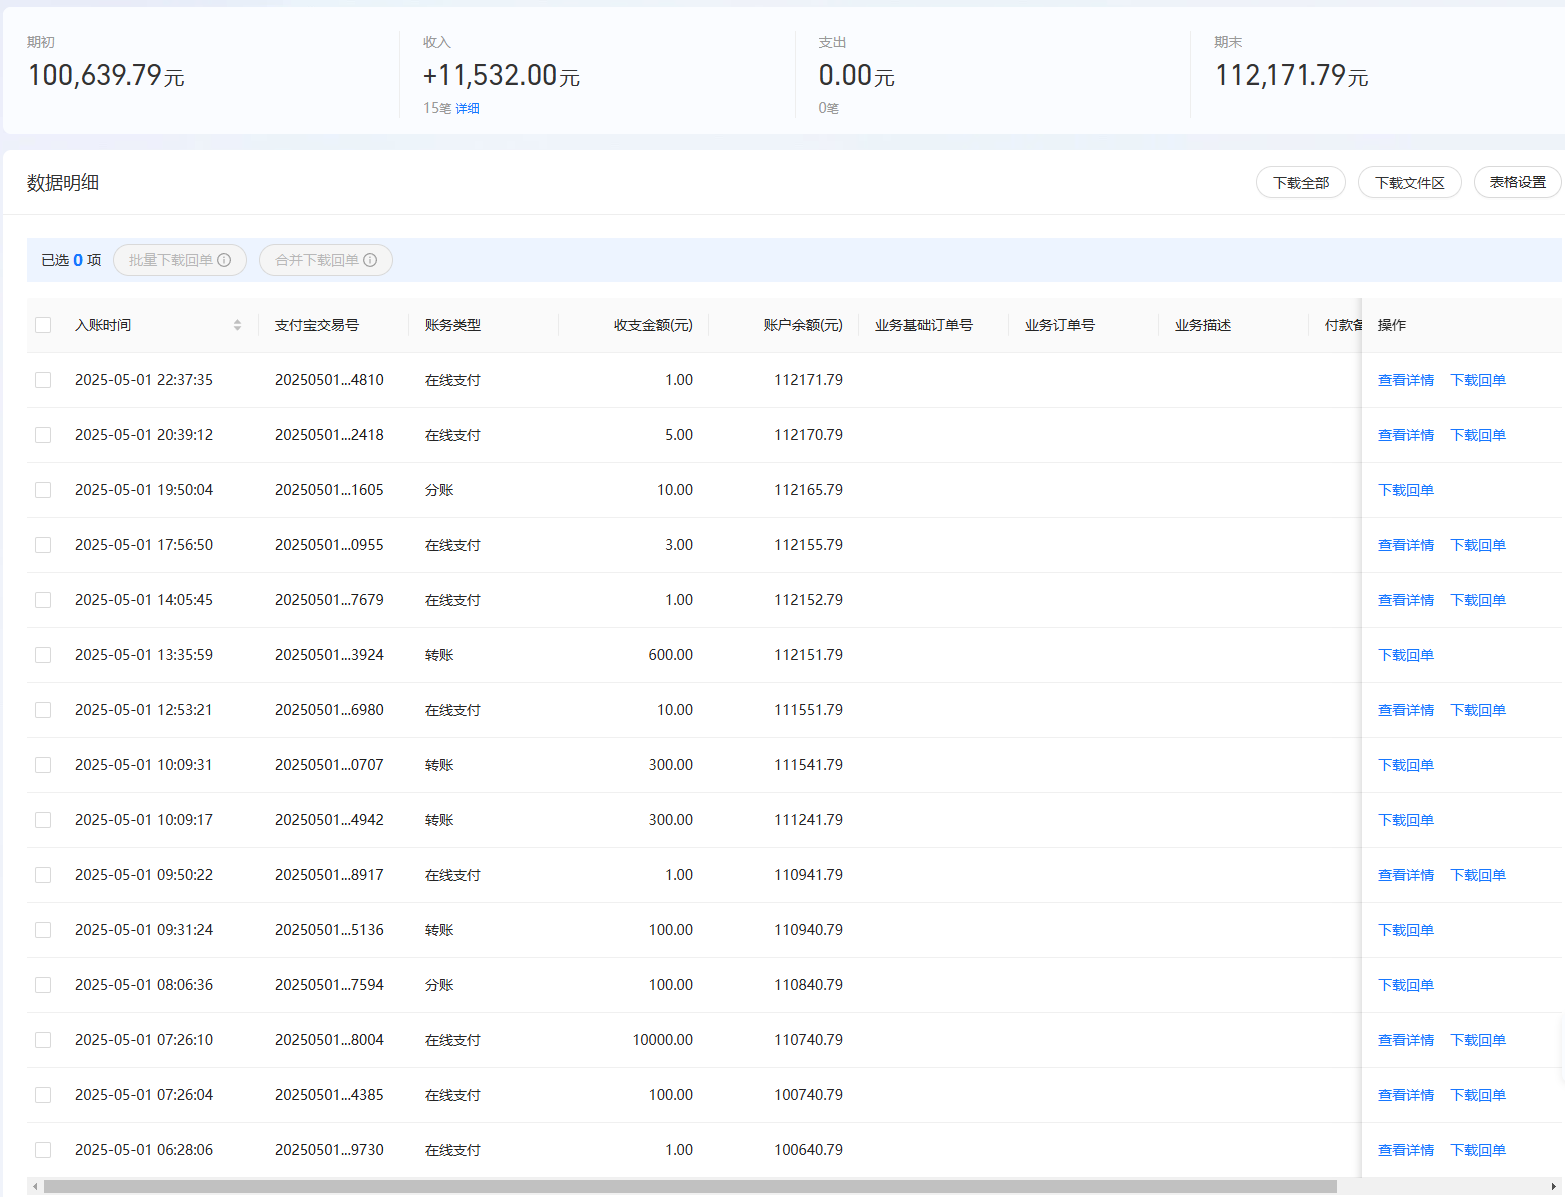Viewport: 1565px width, 1197px height.
Task: Check the row dated 2025-05-01 06:28:06
Action: 43,1150
